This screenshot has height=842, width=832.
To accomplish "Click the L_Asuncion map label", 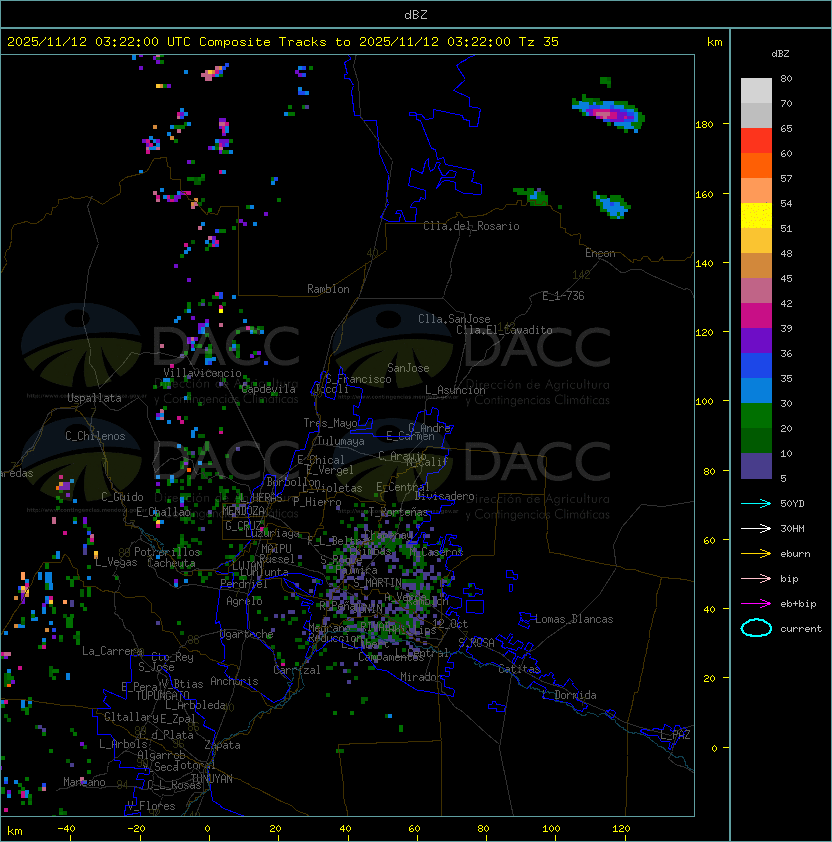I will pyautogui.click(x=455, y=390).
